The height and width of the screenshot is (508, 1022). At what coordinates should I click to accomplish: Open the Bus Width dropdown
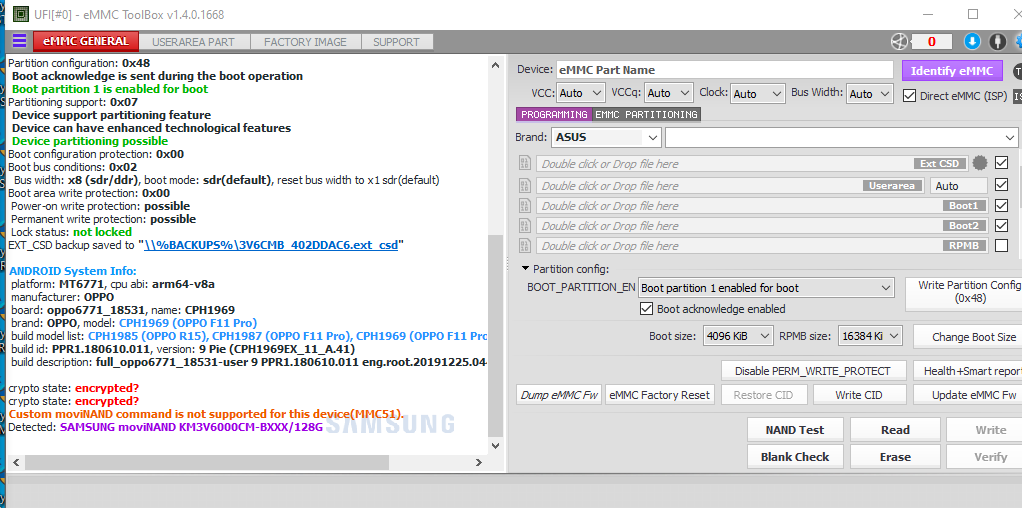pyautogui.click(x=869, y=93)
